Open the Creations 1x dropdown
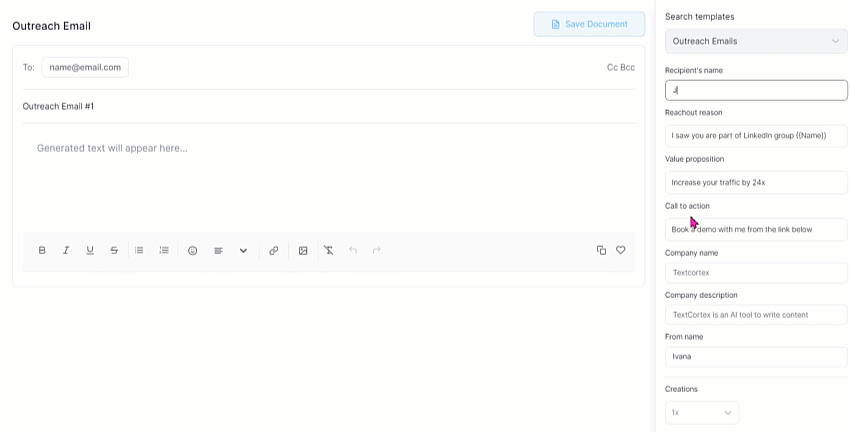Screen dimensions: 850x432 (x=701, y=412)
